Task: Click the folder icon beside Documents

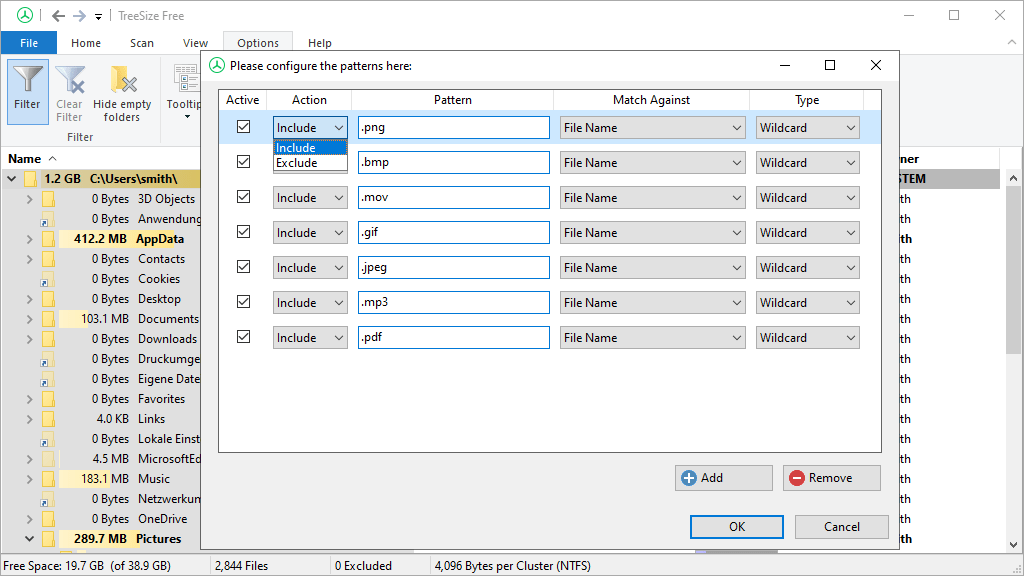Action: [x=48, y=319]
